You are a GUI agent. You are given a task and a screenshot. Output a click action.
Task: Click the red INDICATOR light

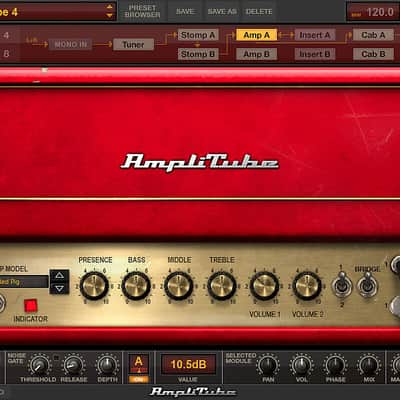click(31, 305)
